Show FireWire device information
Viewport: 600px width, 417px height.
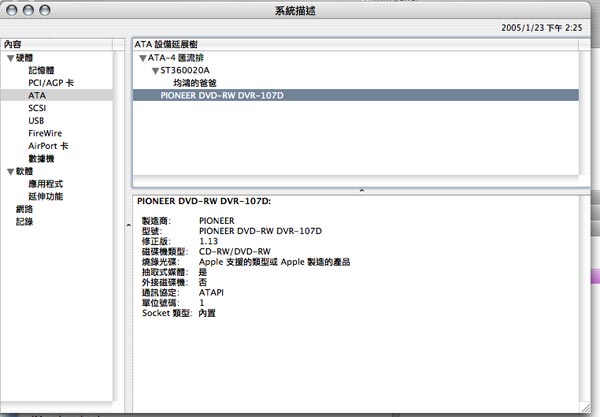(x=45, y=133)
